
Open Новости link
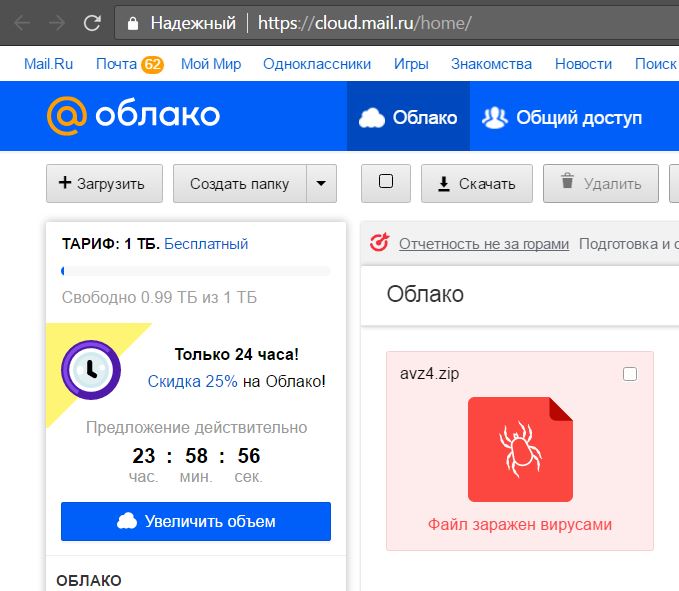[x=583, y=64]
